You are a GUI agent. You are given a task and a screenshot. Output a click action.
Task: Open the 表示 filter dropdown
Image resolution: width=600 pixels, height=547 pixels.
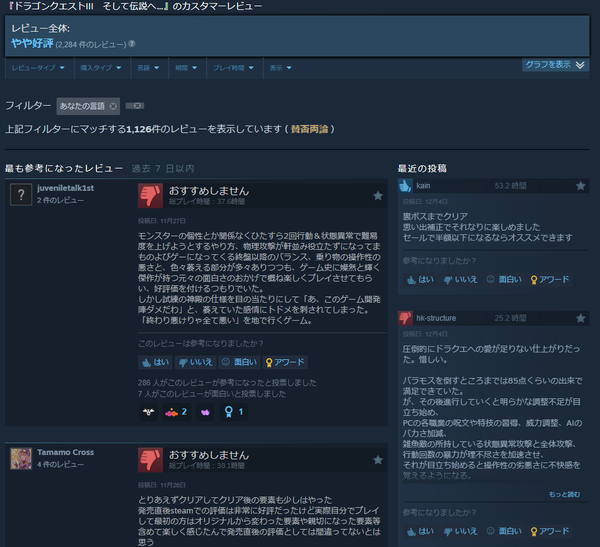tap(282, 68)
